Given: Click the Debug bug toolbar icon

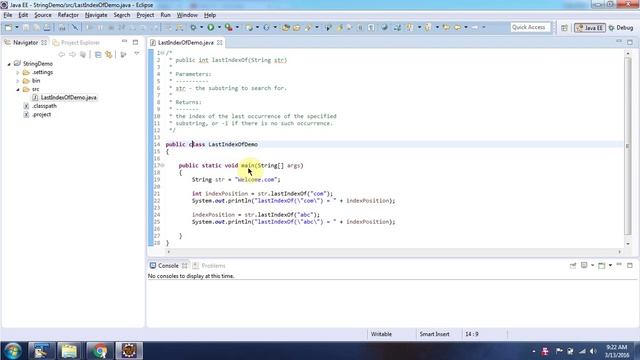Looking at the screenshot, I should tap(193, 27).
